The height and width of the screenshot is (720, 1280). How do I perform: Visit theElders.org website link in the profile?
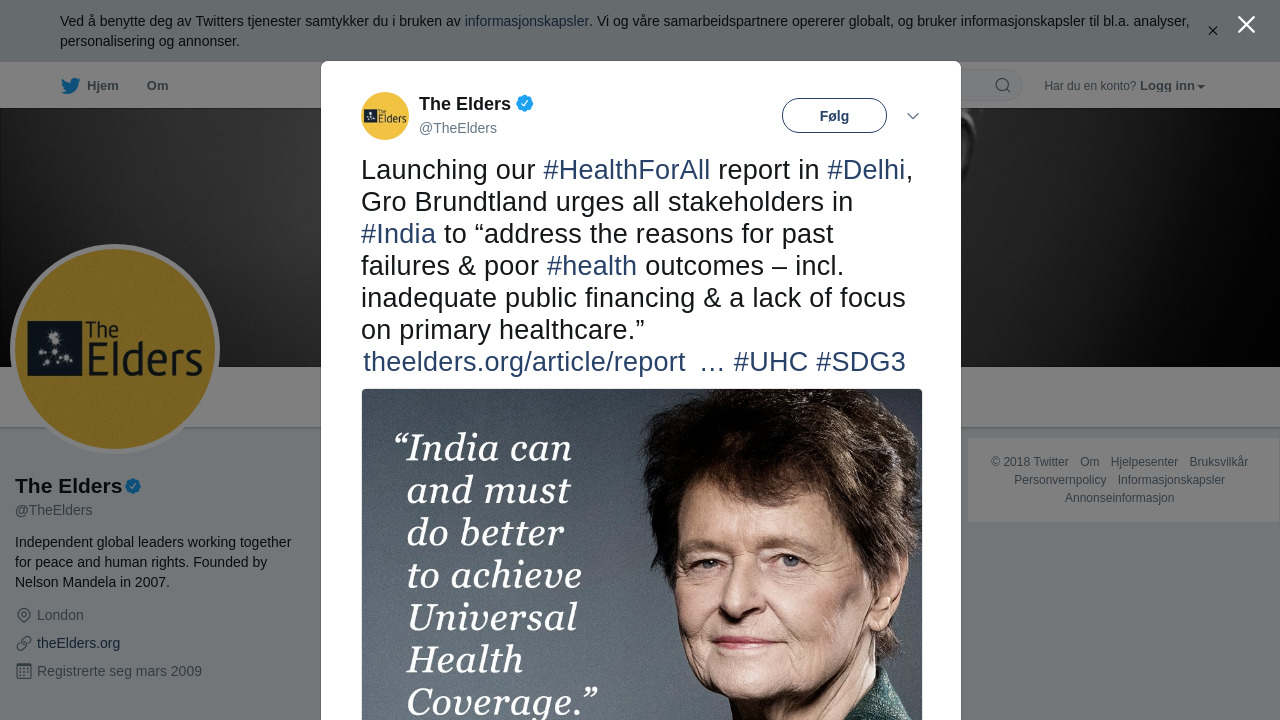pos(78,643)
